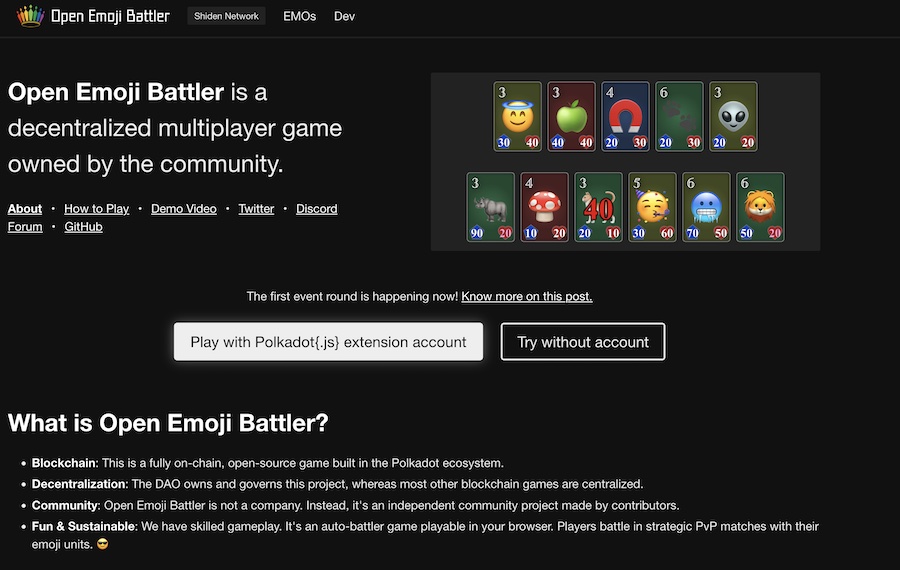Open the 'Know more on this post' link
Image resolution: width=900 pixels, height=570 pixels.
527,297
